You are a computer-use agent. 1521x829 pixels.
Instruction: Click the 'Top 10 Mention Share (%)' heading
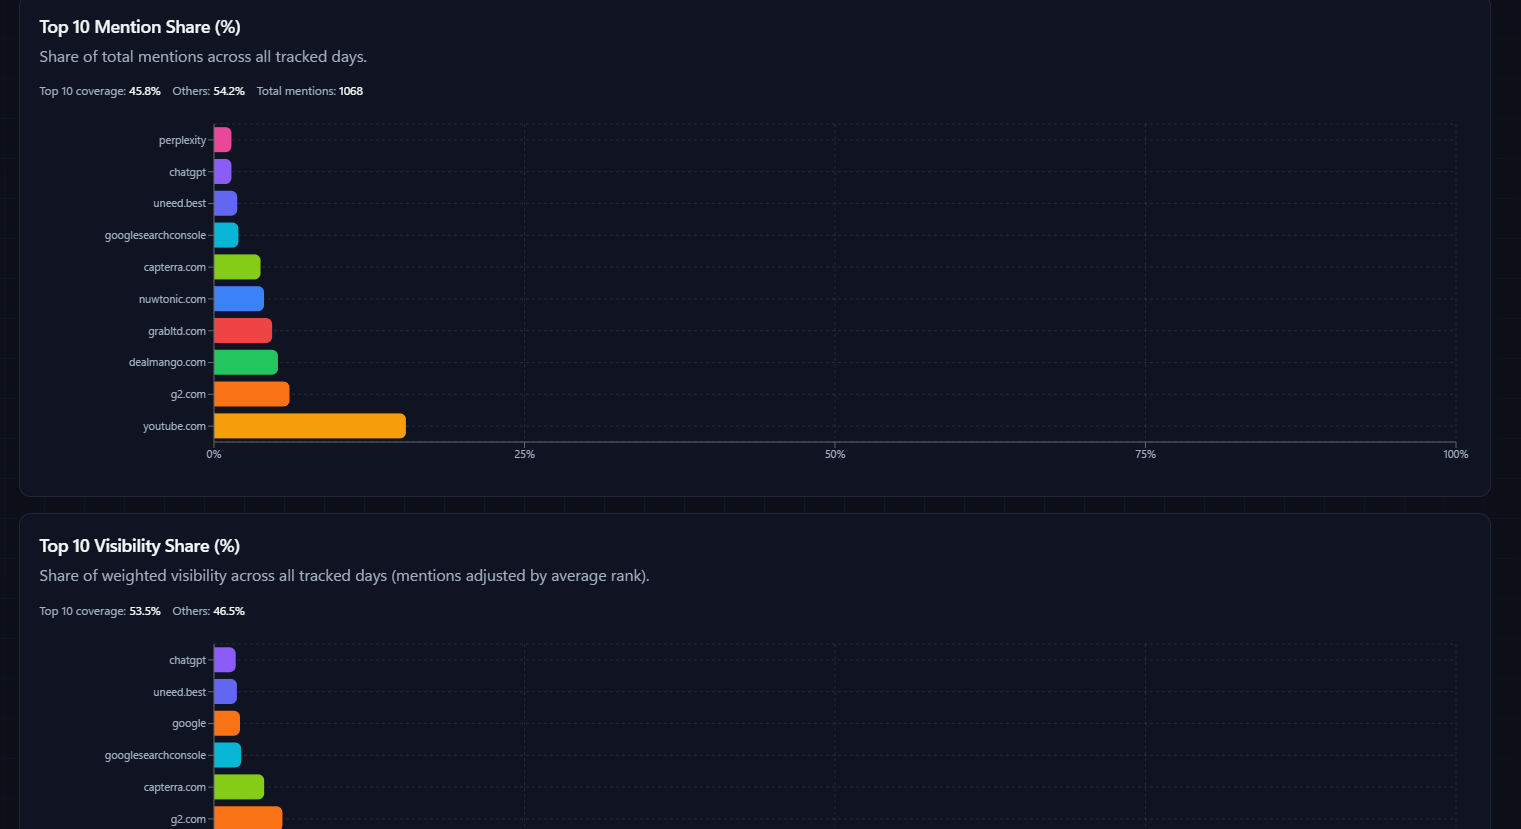point(140,27)
